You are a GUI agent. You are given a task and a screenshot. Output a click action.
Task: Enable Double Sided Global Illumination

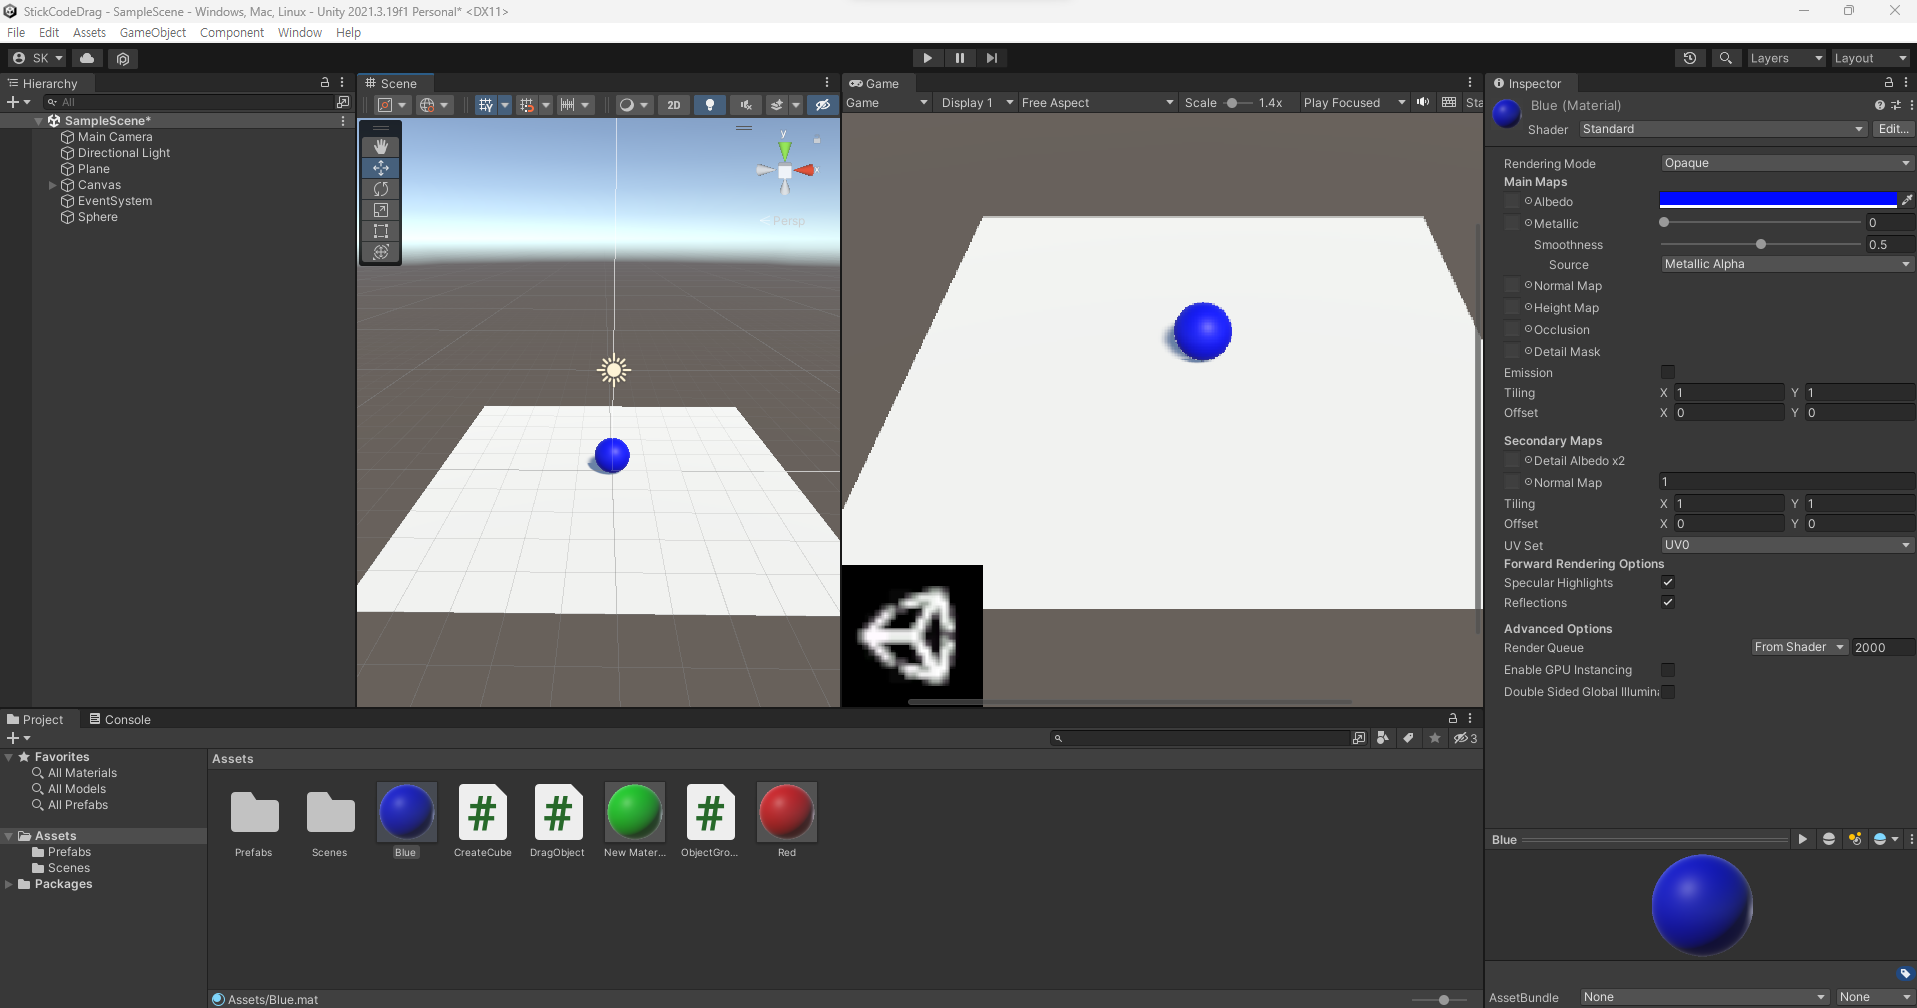pos(1668,691)
